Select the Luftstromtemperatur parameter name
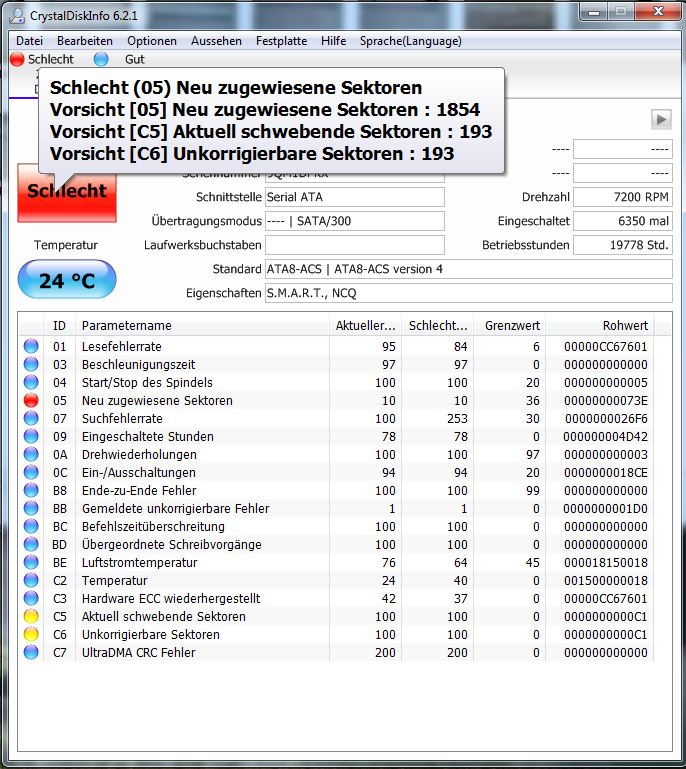Screen dimensions: 686x769 pos(139,563)
